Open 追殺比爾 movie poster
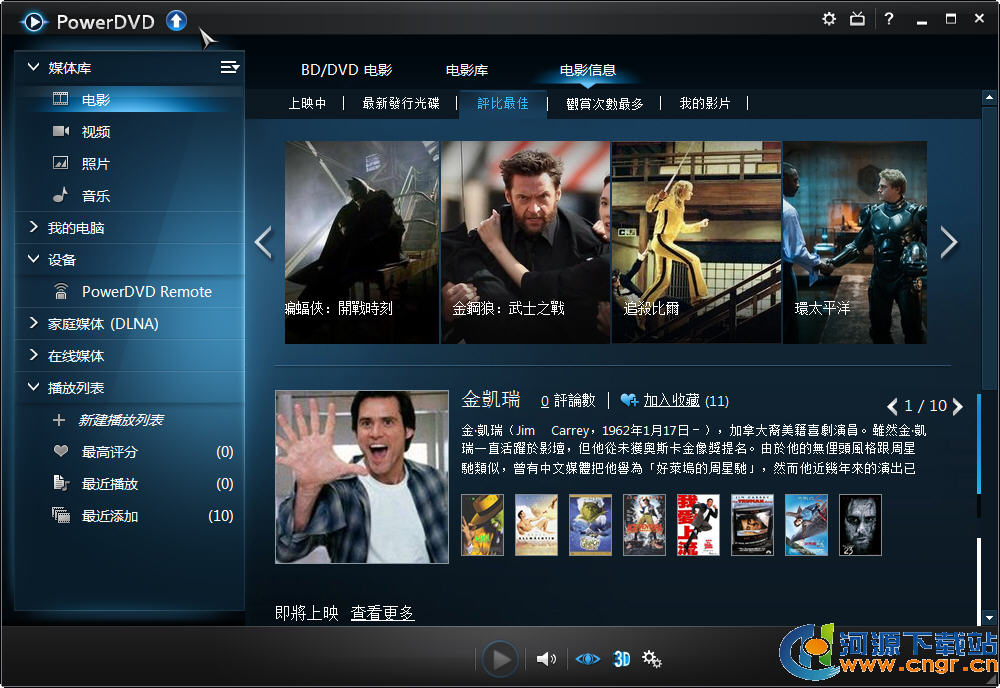This screenshot has width=1000, height=688. [696, 242]
